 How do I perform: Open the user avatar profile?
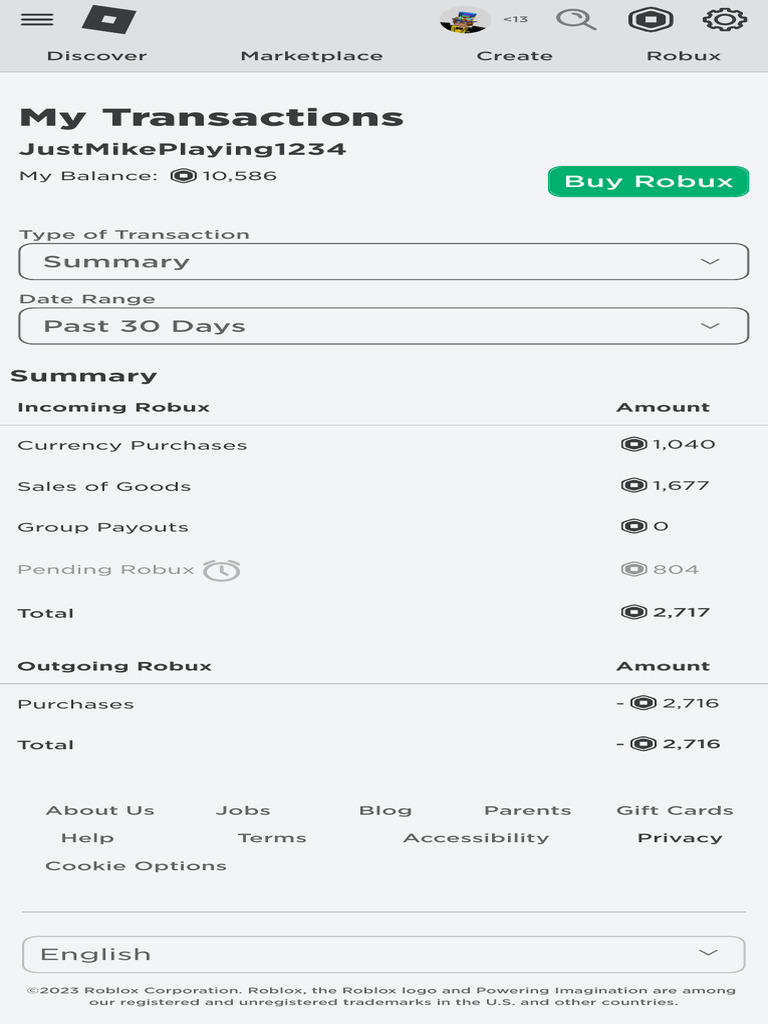[464, 19]
